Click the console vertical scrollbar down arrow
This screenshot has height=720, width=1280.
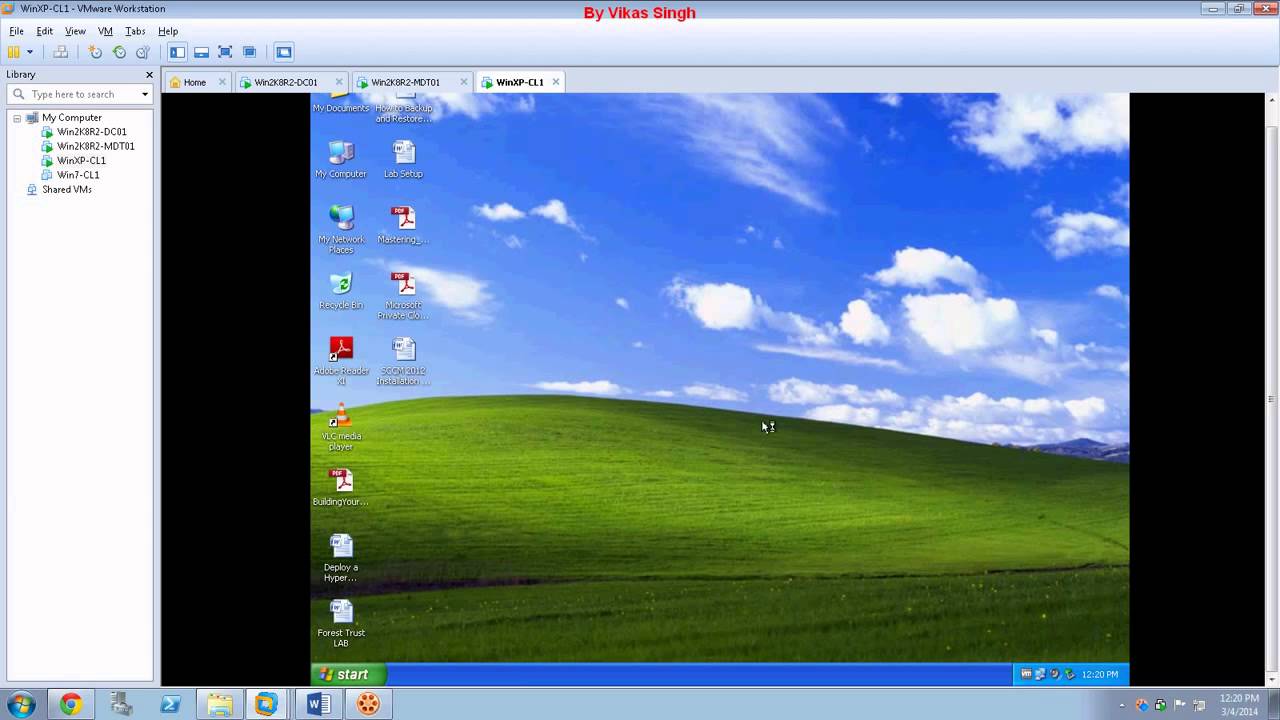(x=1271, y=679)
